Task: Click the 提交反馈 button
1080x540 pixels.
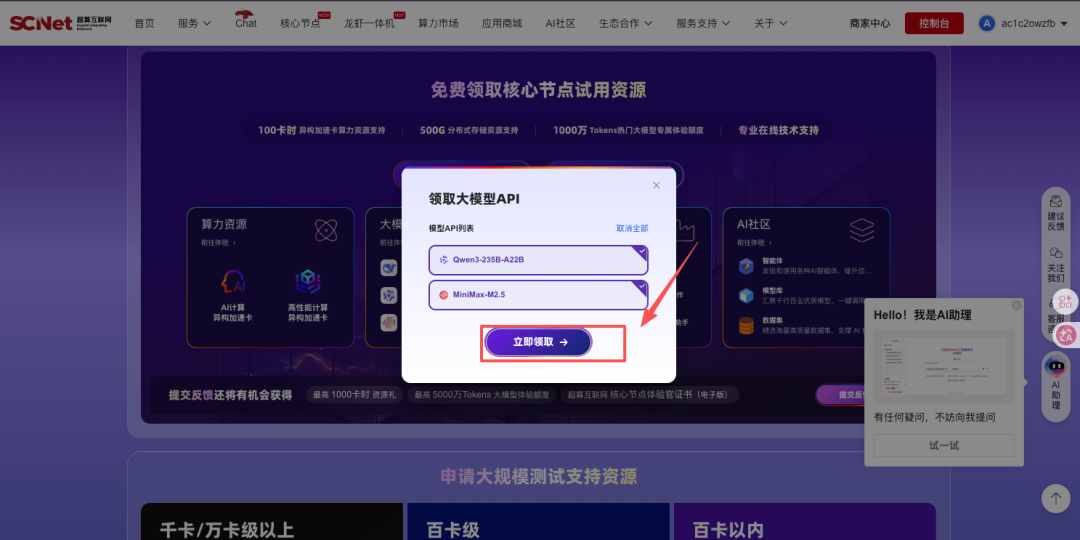Action: 840,395
